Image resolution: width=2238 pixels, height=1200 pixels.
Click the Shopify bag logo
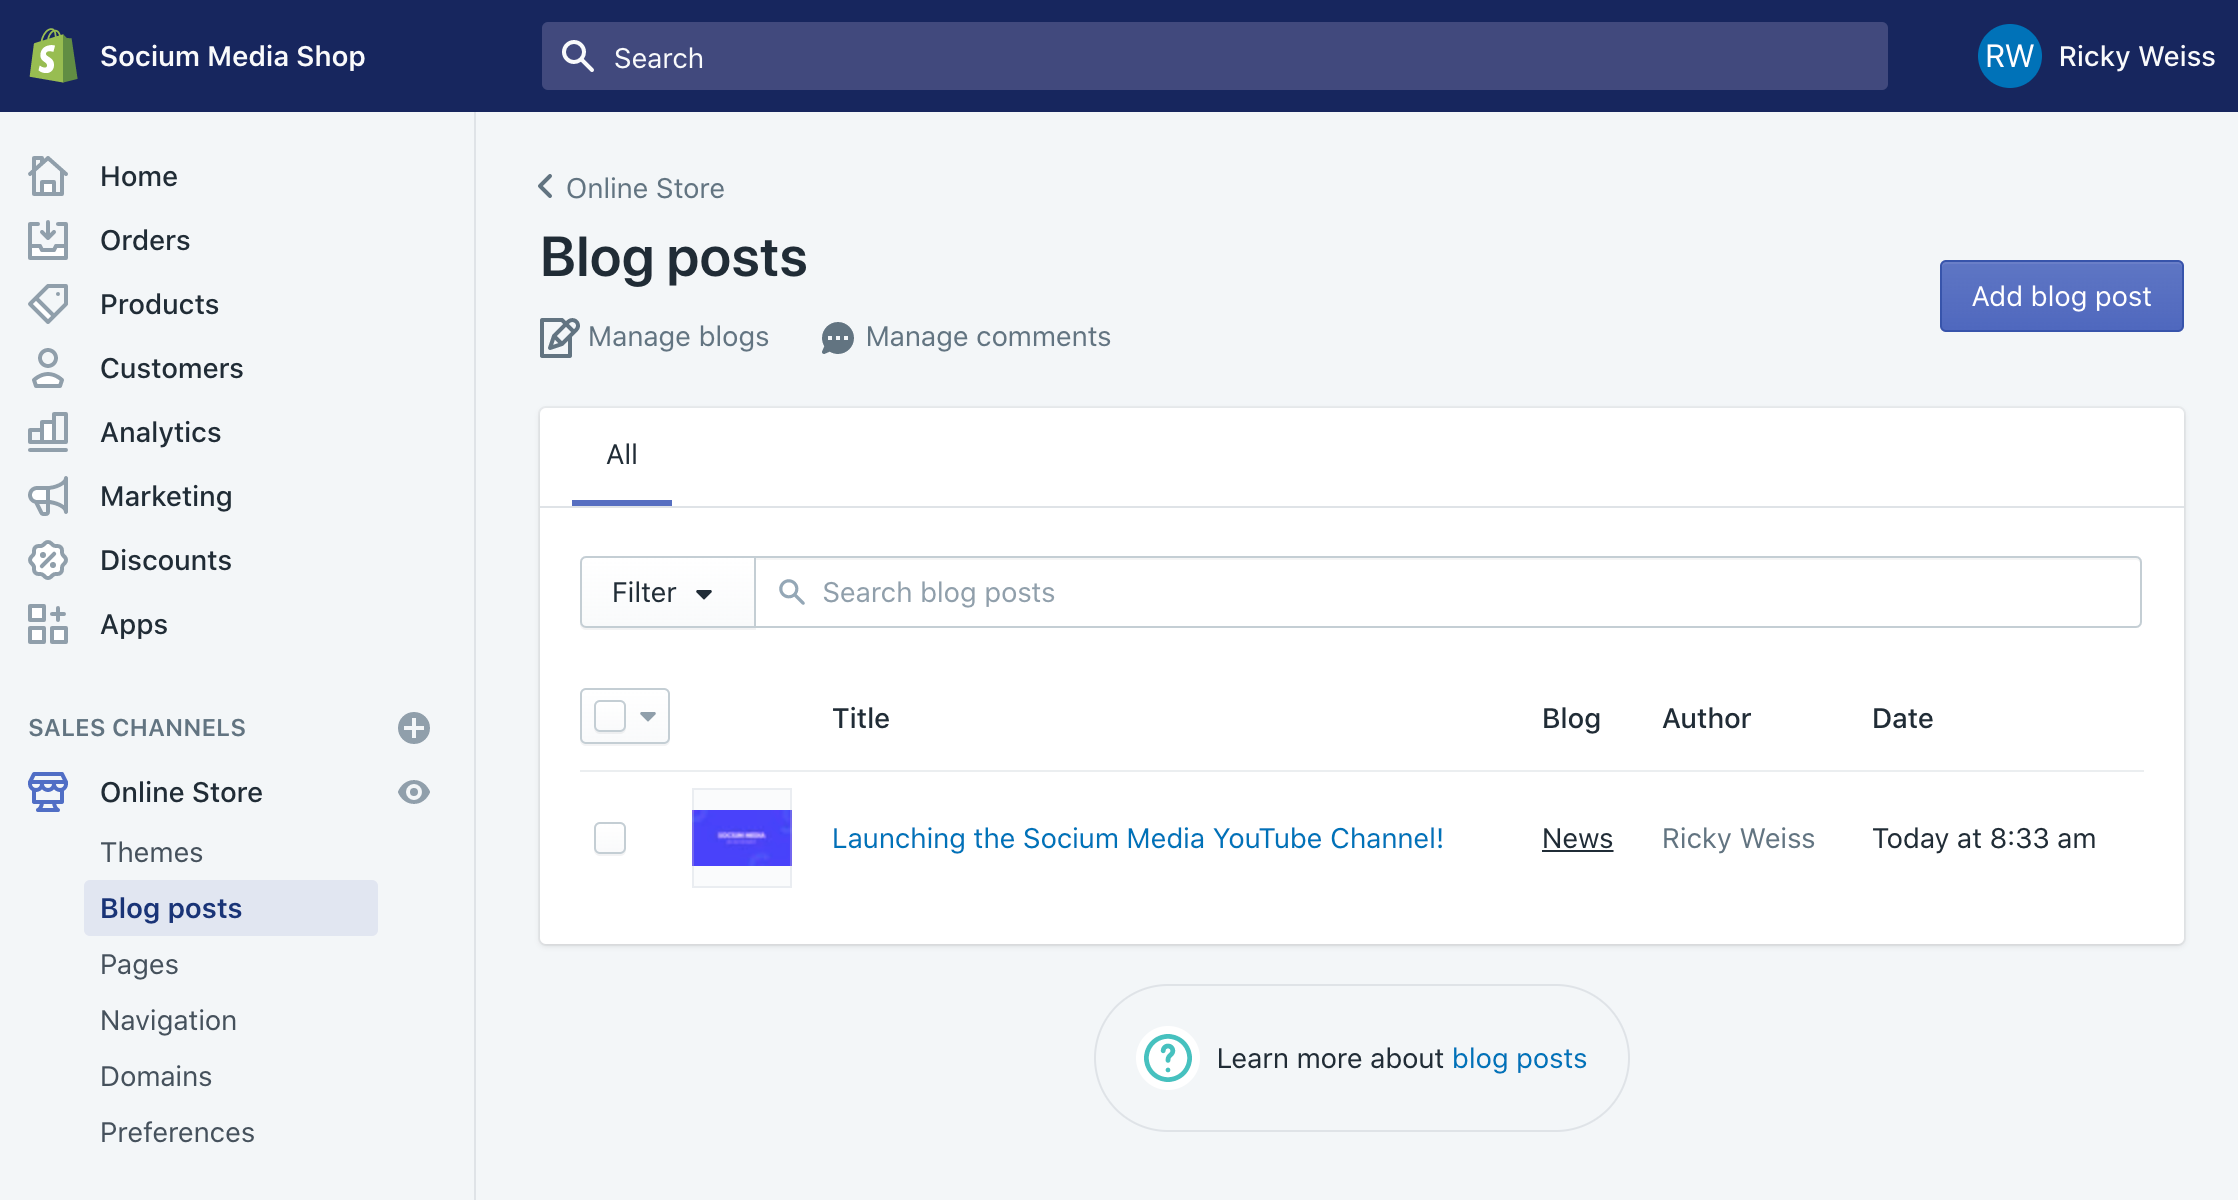coord(53,56)
